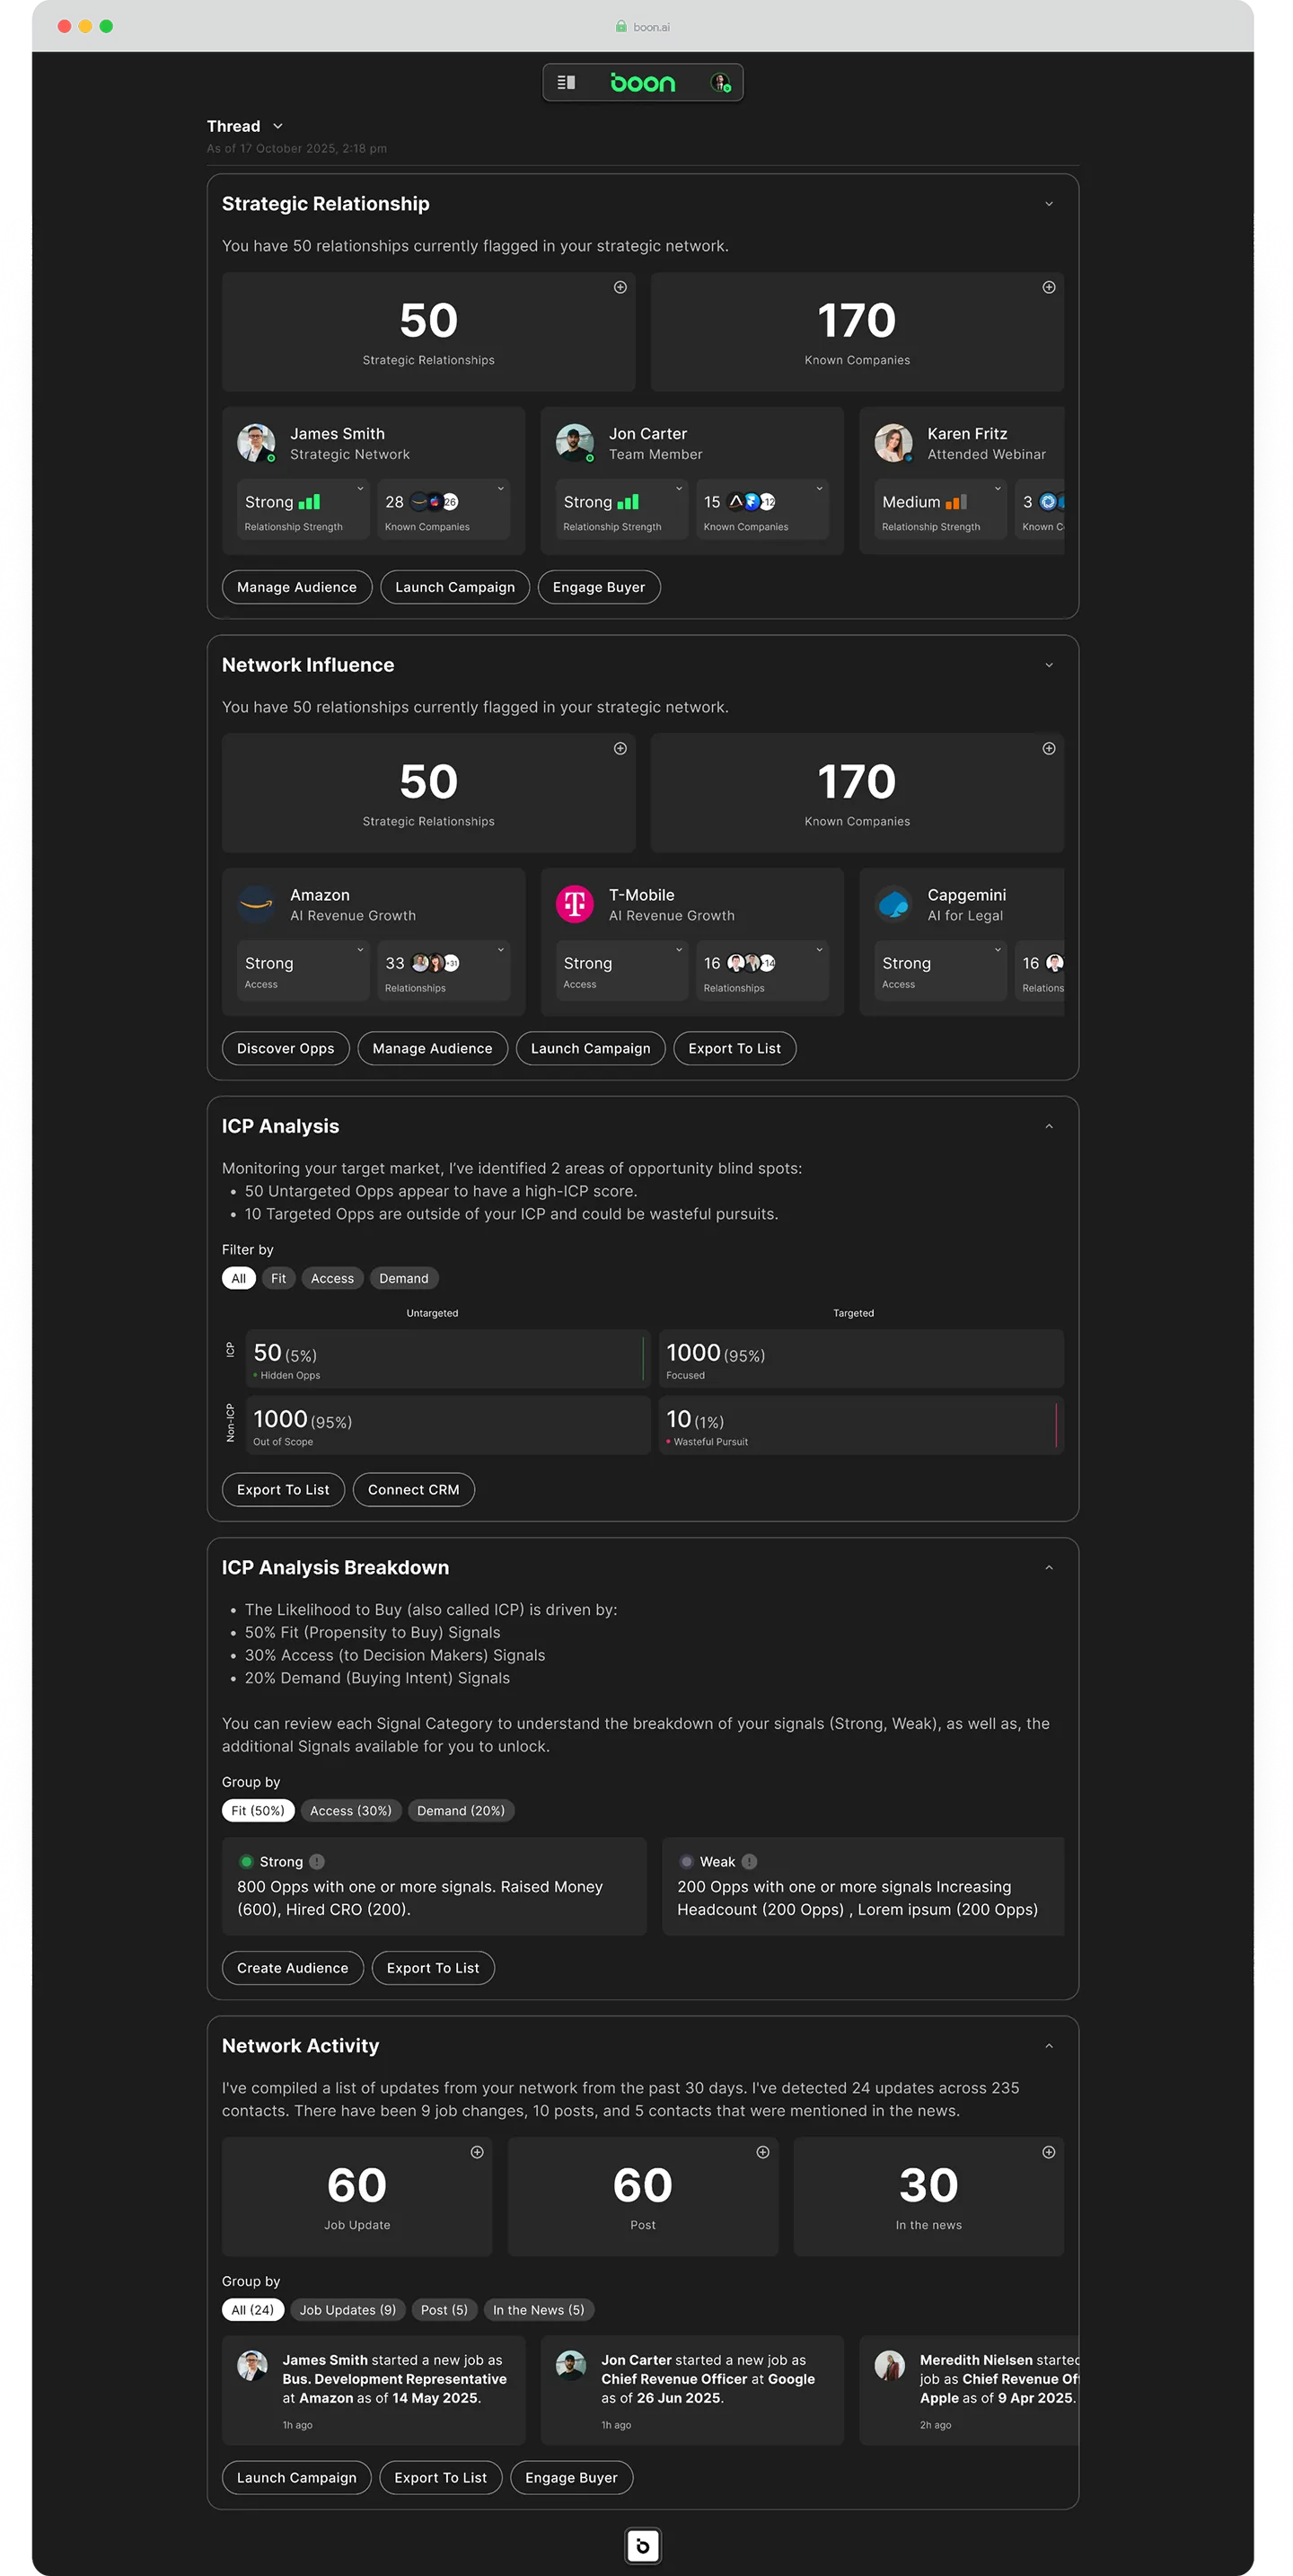Collapse the Strategic Relationship section
The width and height of the screenshot is (1293, 2576).
click(x=1048, y=204)
